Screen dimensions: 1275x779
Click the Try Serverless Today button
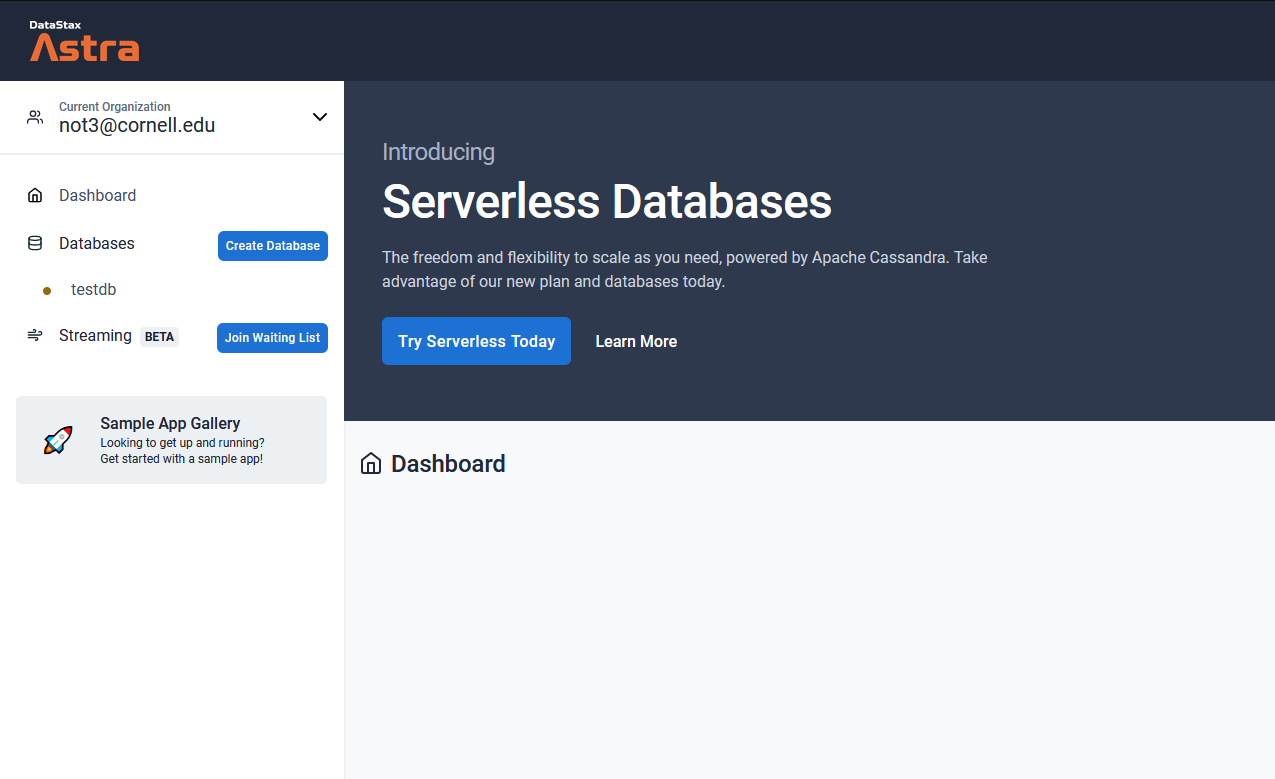click(x=476, y=341)
